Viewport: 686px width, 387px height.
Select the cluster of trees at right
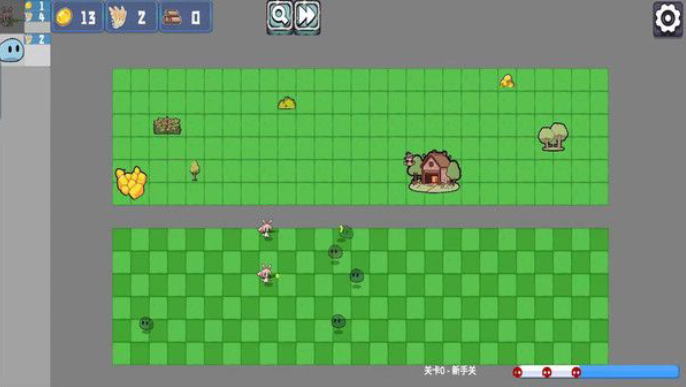pyautogui.click(x=553, y=137)
